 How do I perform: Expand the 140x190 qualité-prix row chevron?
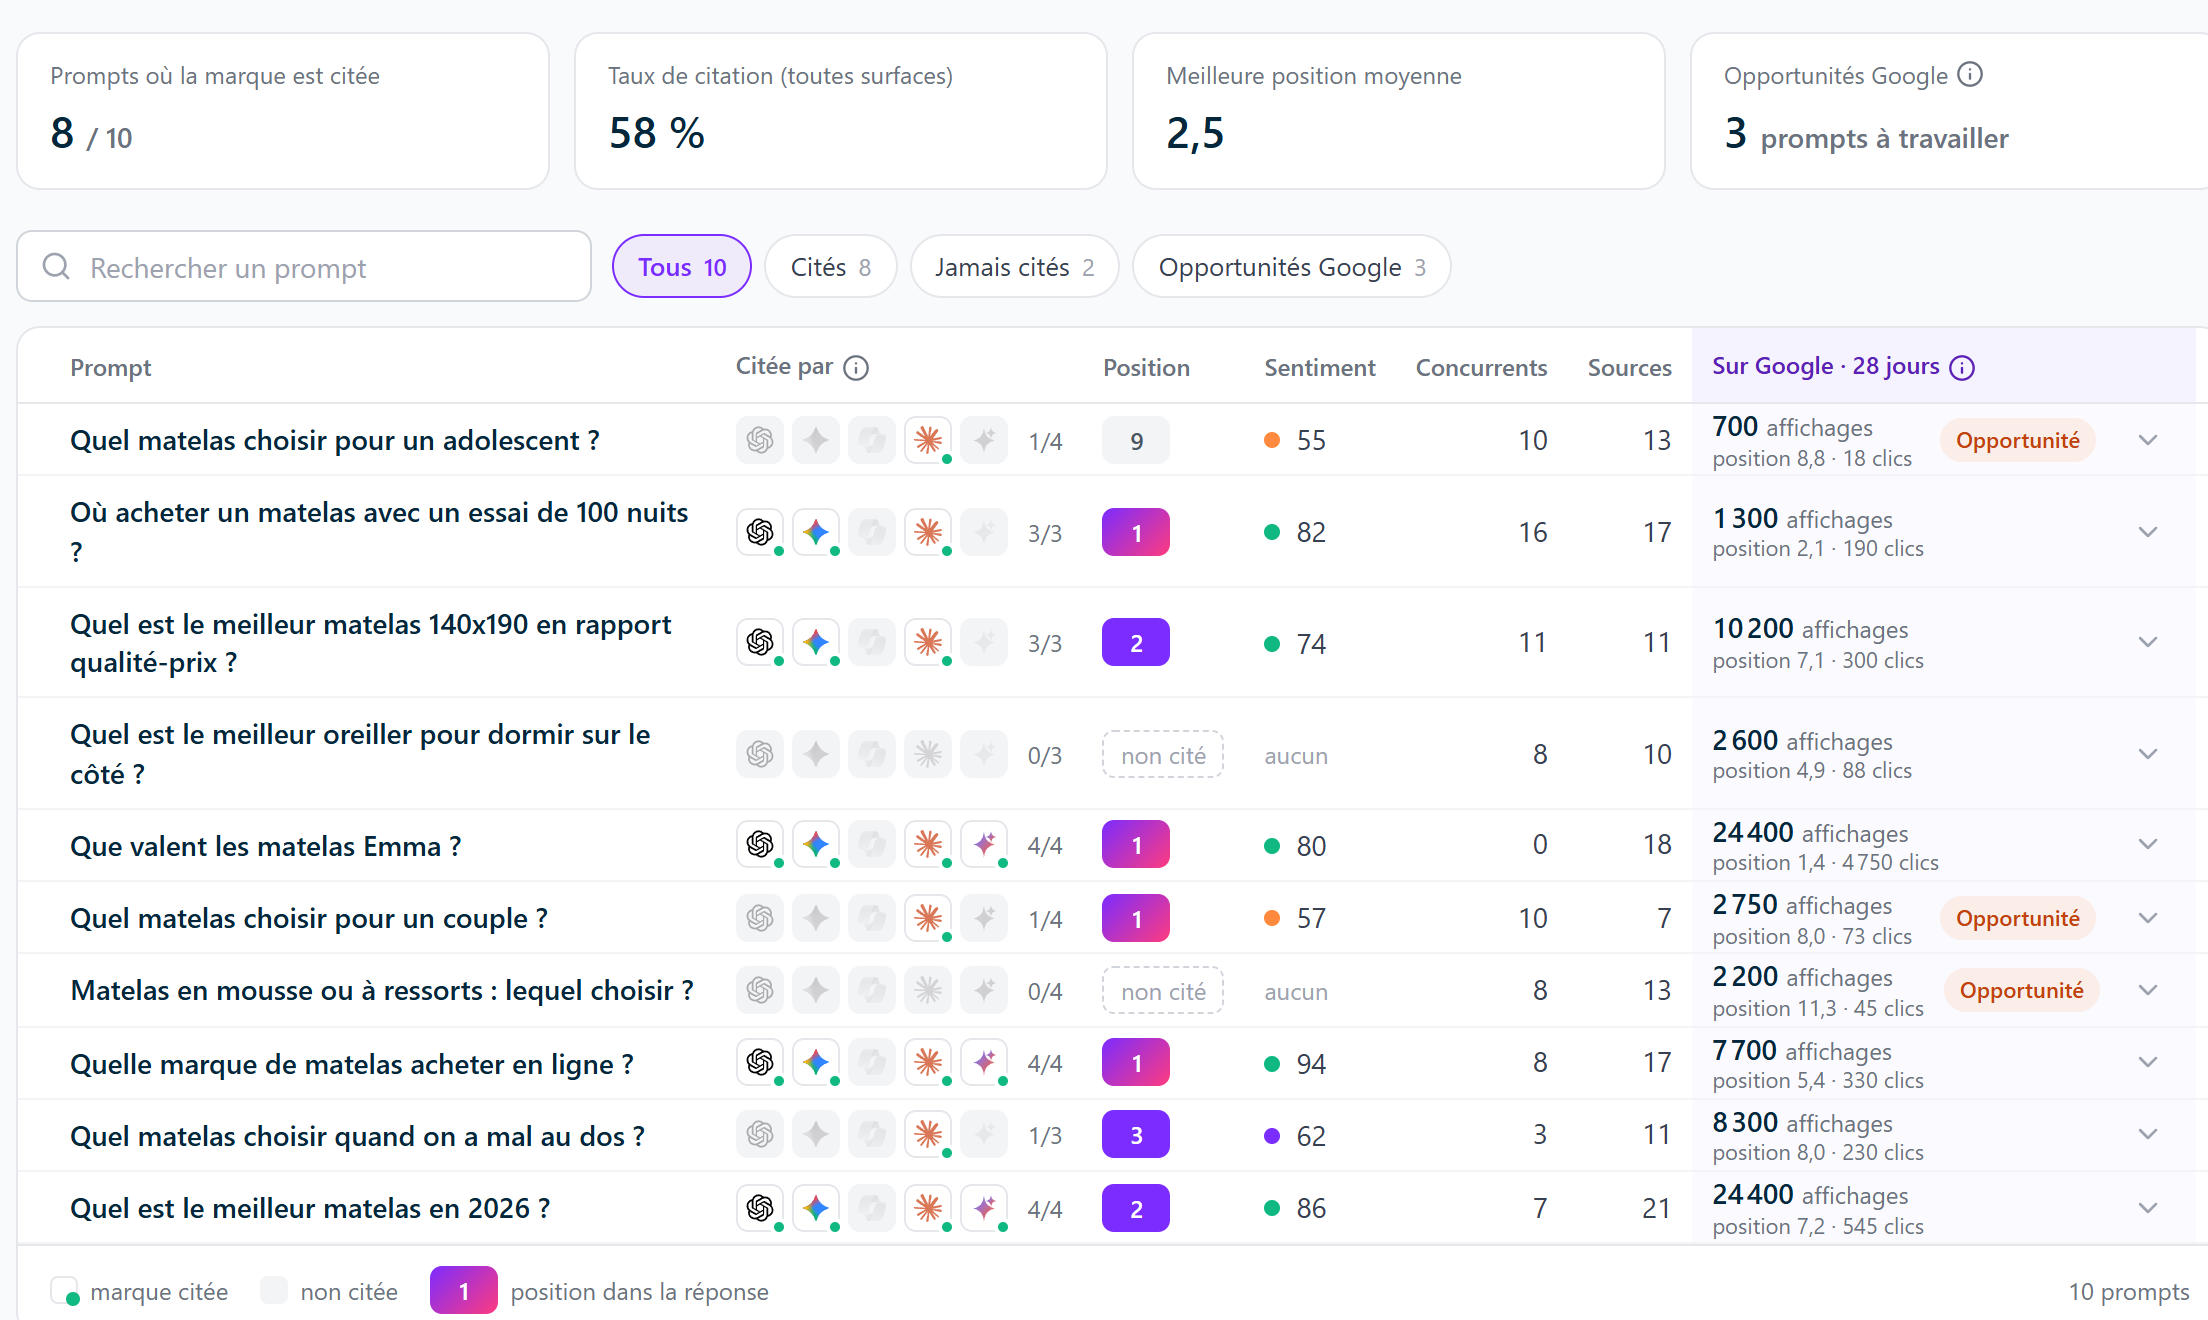2148,642
